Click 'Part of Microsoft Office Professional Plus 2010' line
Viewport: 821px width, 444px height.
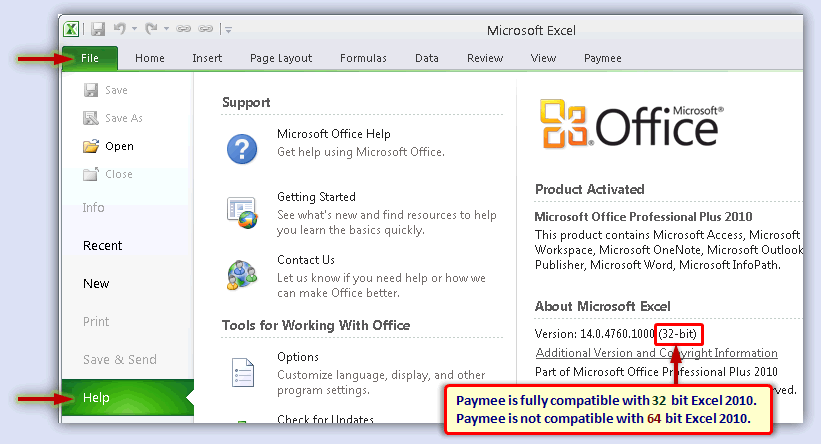(x=656, y=372)
